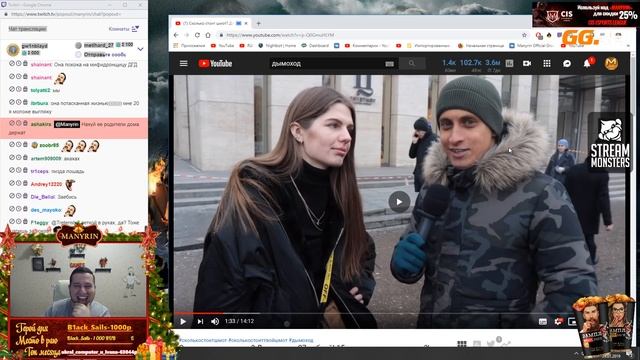Open a new browser tab with plus
The image size is (640, 360).
pos(258,24)
